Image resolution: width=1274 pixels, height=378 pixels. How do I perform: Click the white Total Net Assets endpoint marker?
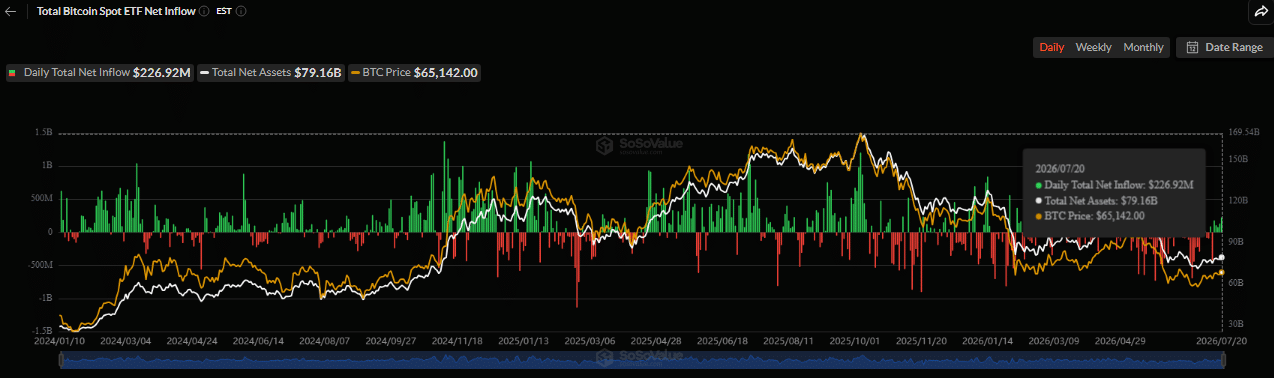[1221, 258]
